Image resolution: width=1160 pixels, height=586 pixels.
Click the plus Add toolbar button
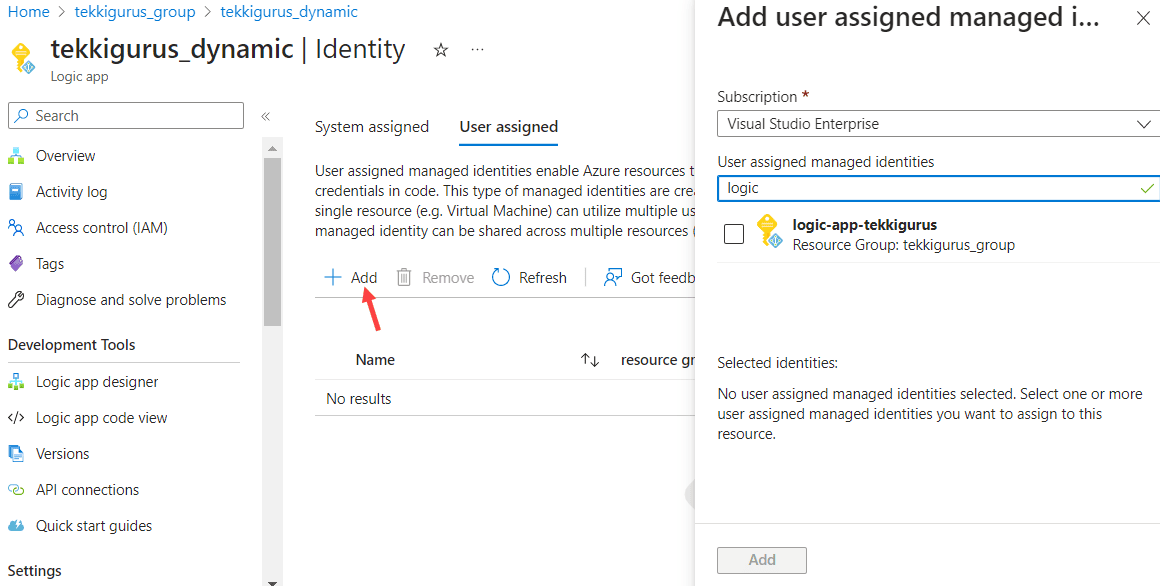(351, 277)
